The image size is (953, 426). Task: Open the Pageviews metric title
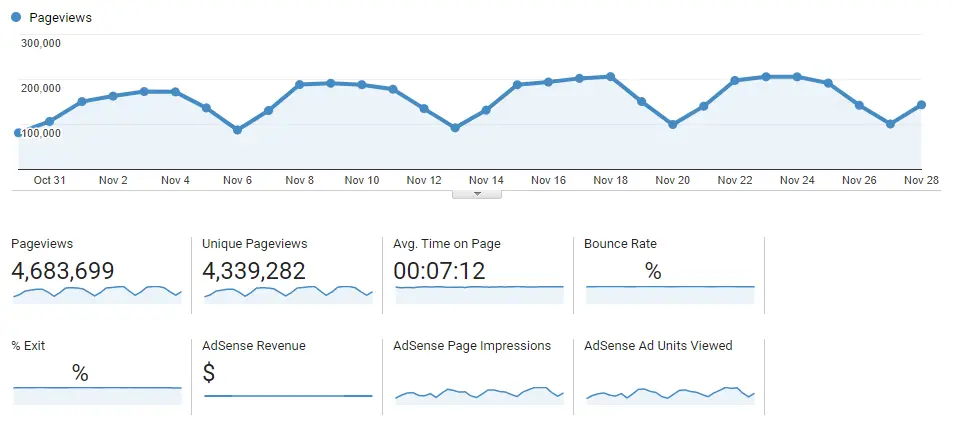(42, 244)
